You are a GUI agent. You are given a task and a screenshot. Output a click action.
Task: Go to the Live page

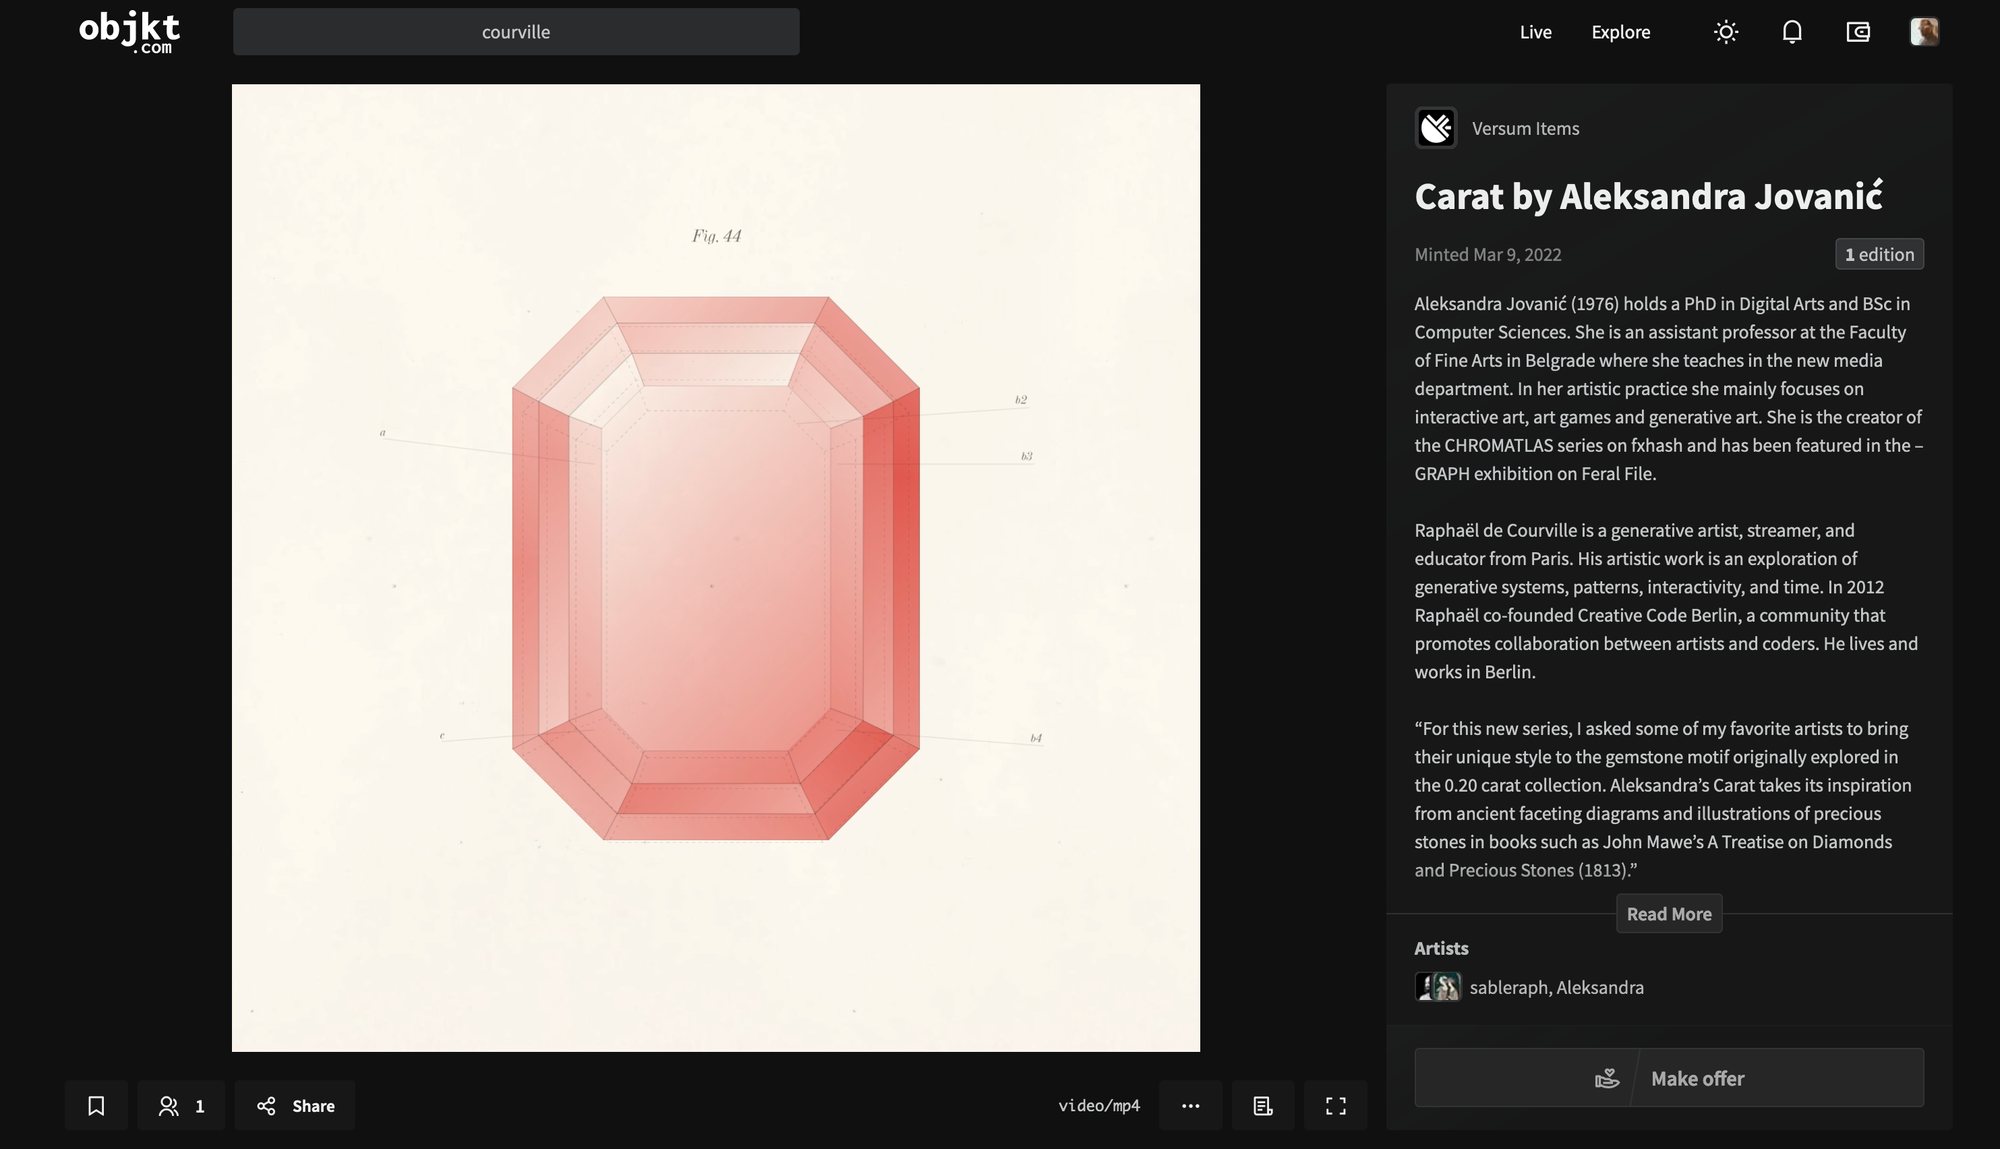(1535, 32)
